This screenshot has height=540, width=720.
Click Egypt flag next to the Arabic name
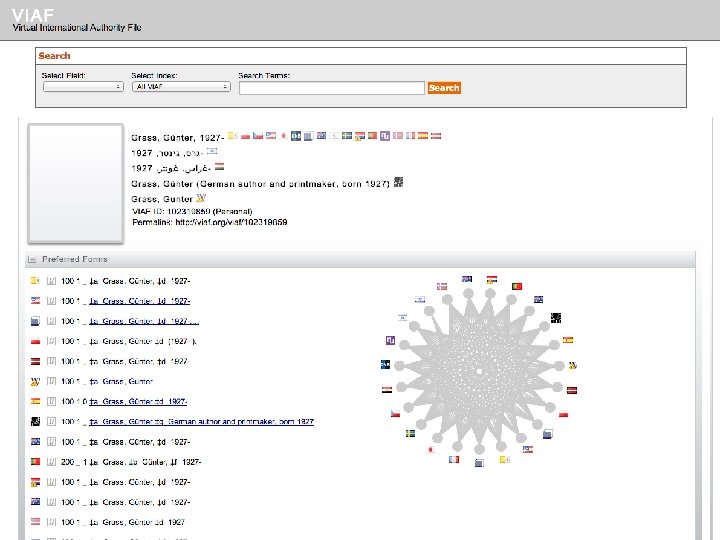[219, 167]
